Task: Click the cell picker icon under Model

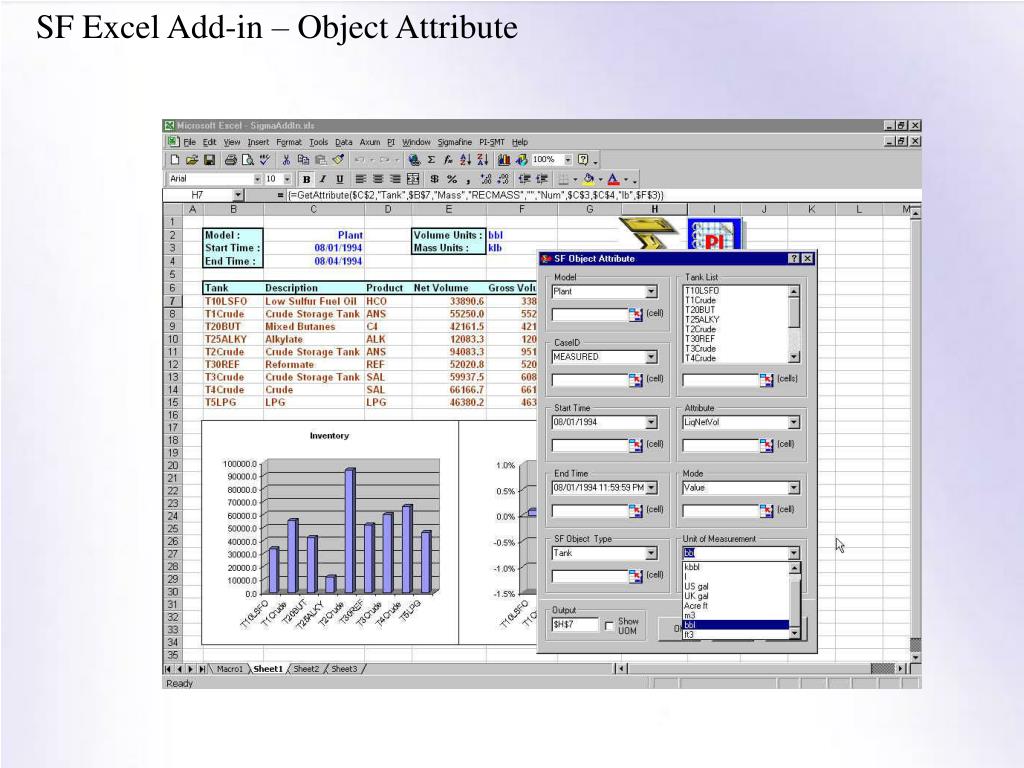Action: 635,315
